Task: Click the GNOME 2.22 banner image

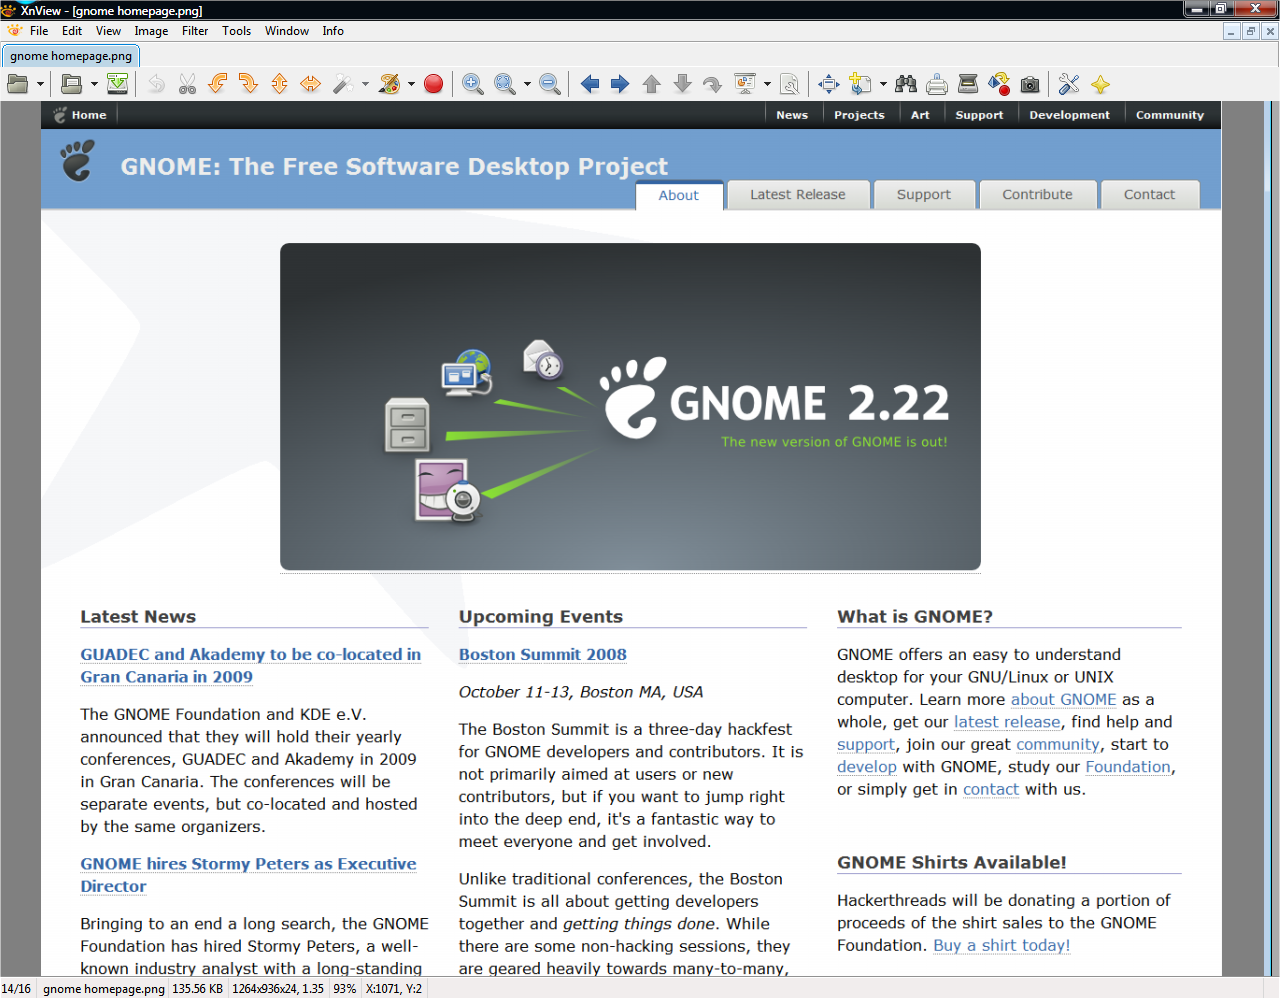Action: [630, 407]
